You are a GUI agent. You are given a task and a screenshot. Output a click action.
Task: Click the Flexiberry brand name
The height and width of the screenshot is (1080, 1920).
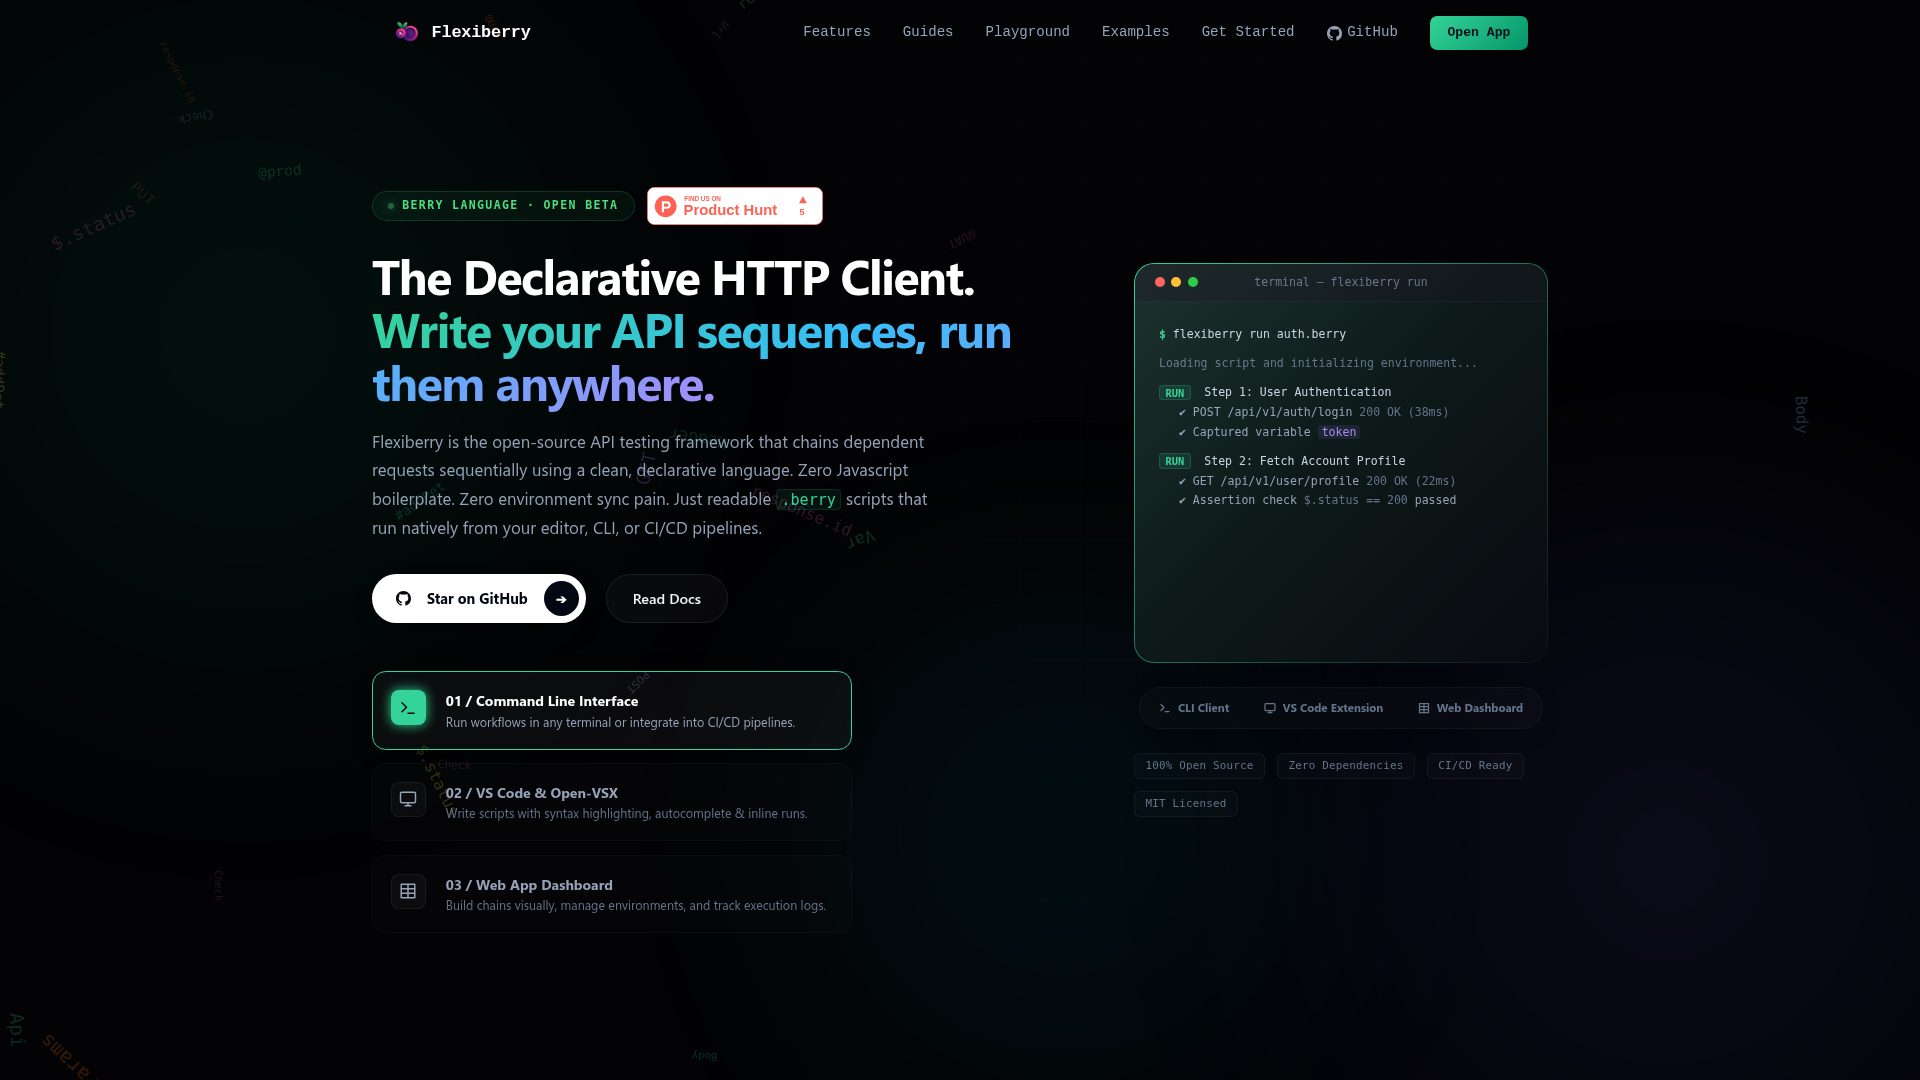pos(481,32)
